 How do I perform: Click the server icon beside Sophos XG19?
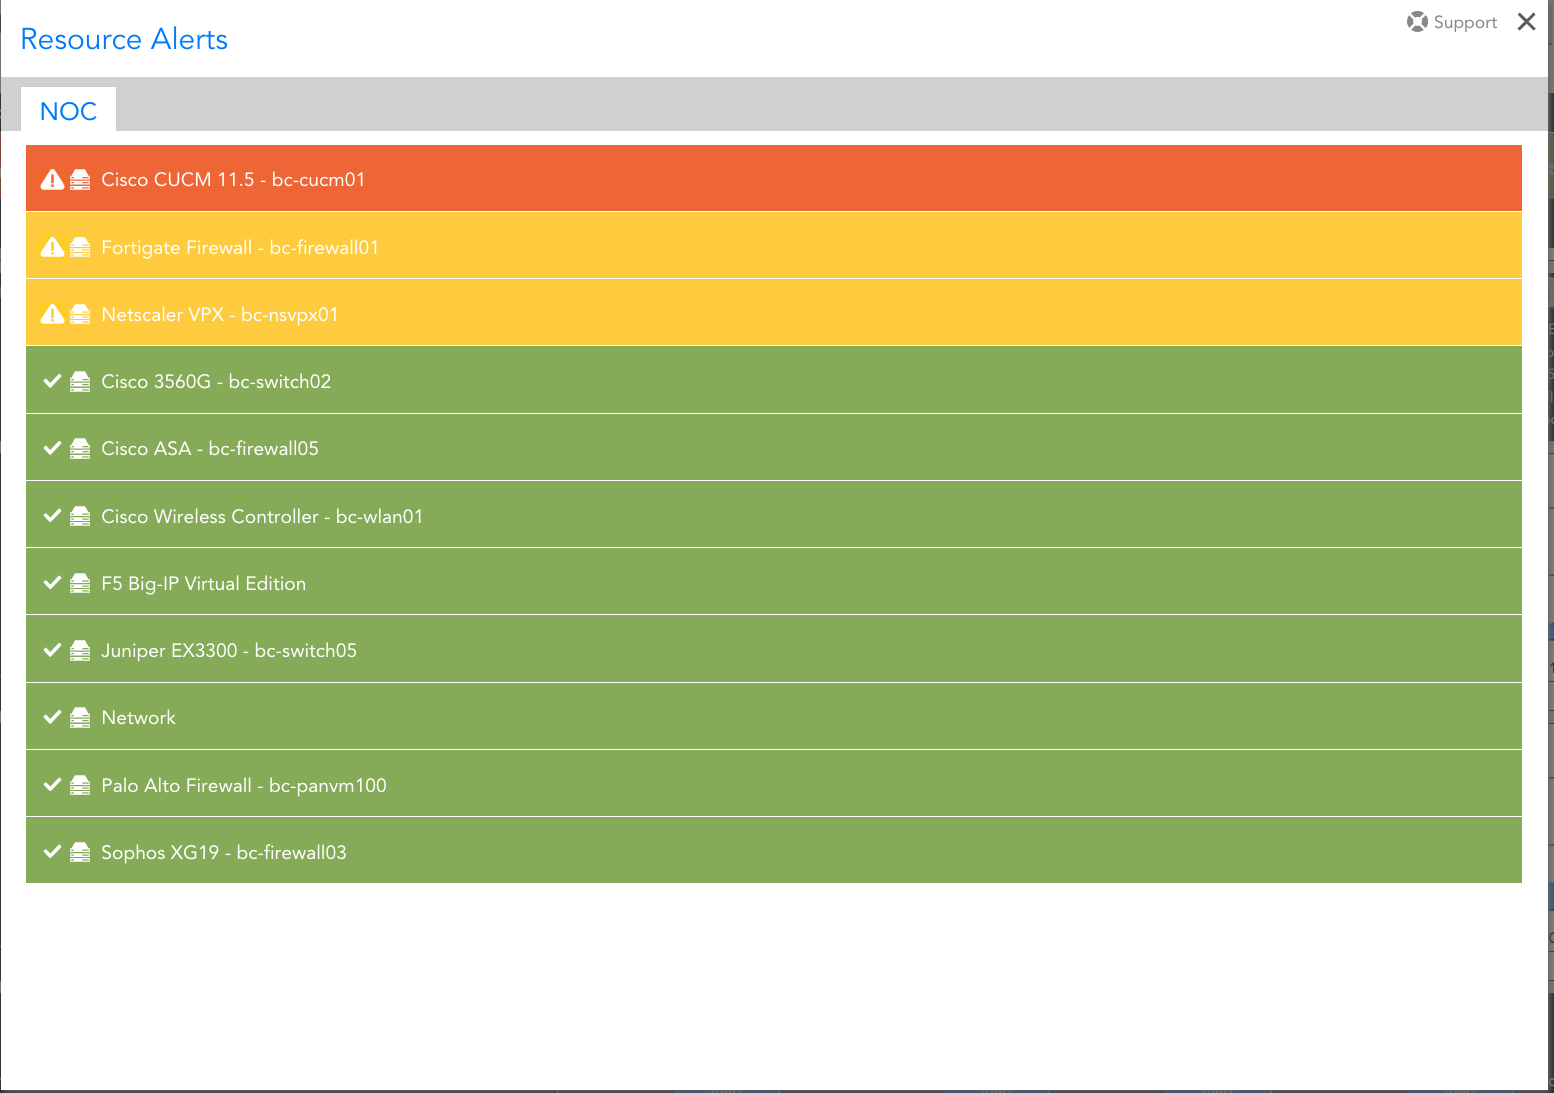(80, 852)
